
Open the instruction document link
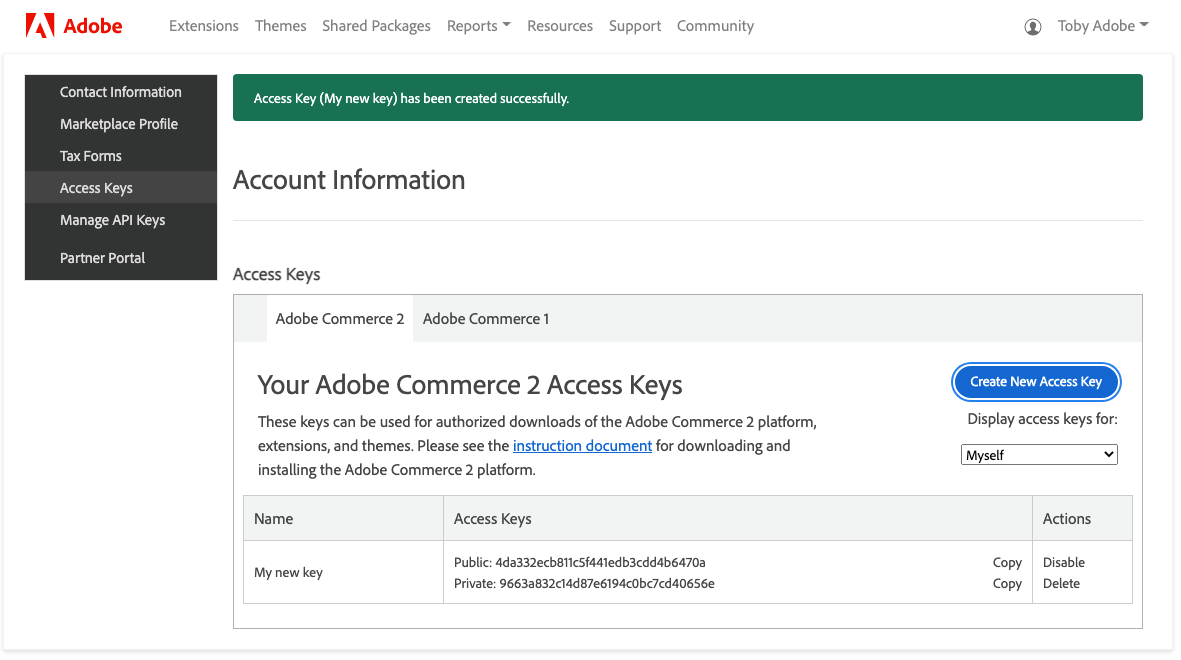[582, 445]
